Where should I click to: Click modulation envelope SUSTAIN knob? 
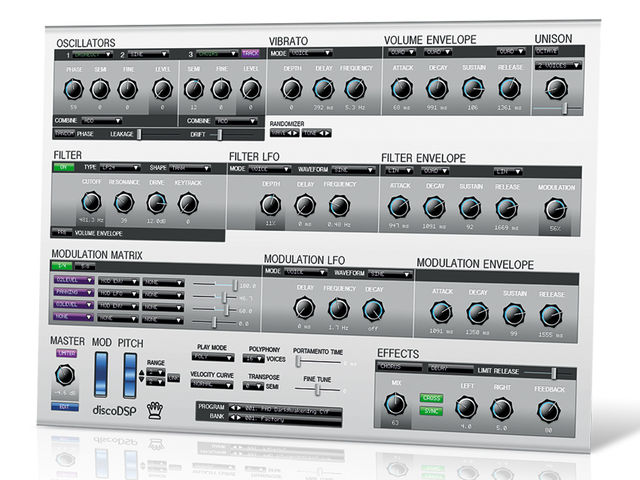pos(514,314)
